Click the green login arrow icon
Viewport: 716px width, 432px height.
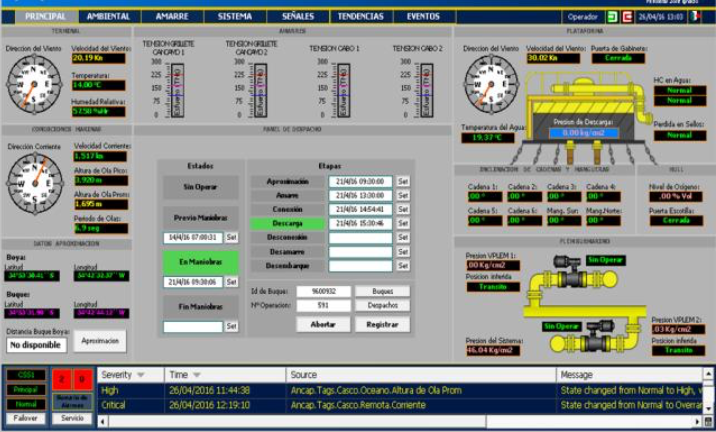pos(612,17)
